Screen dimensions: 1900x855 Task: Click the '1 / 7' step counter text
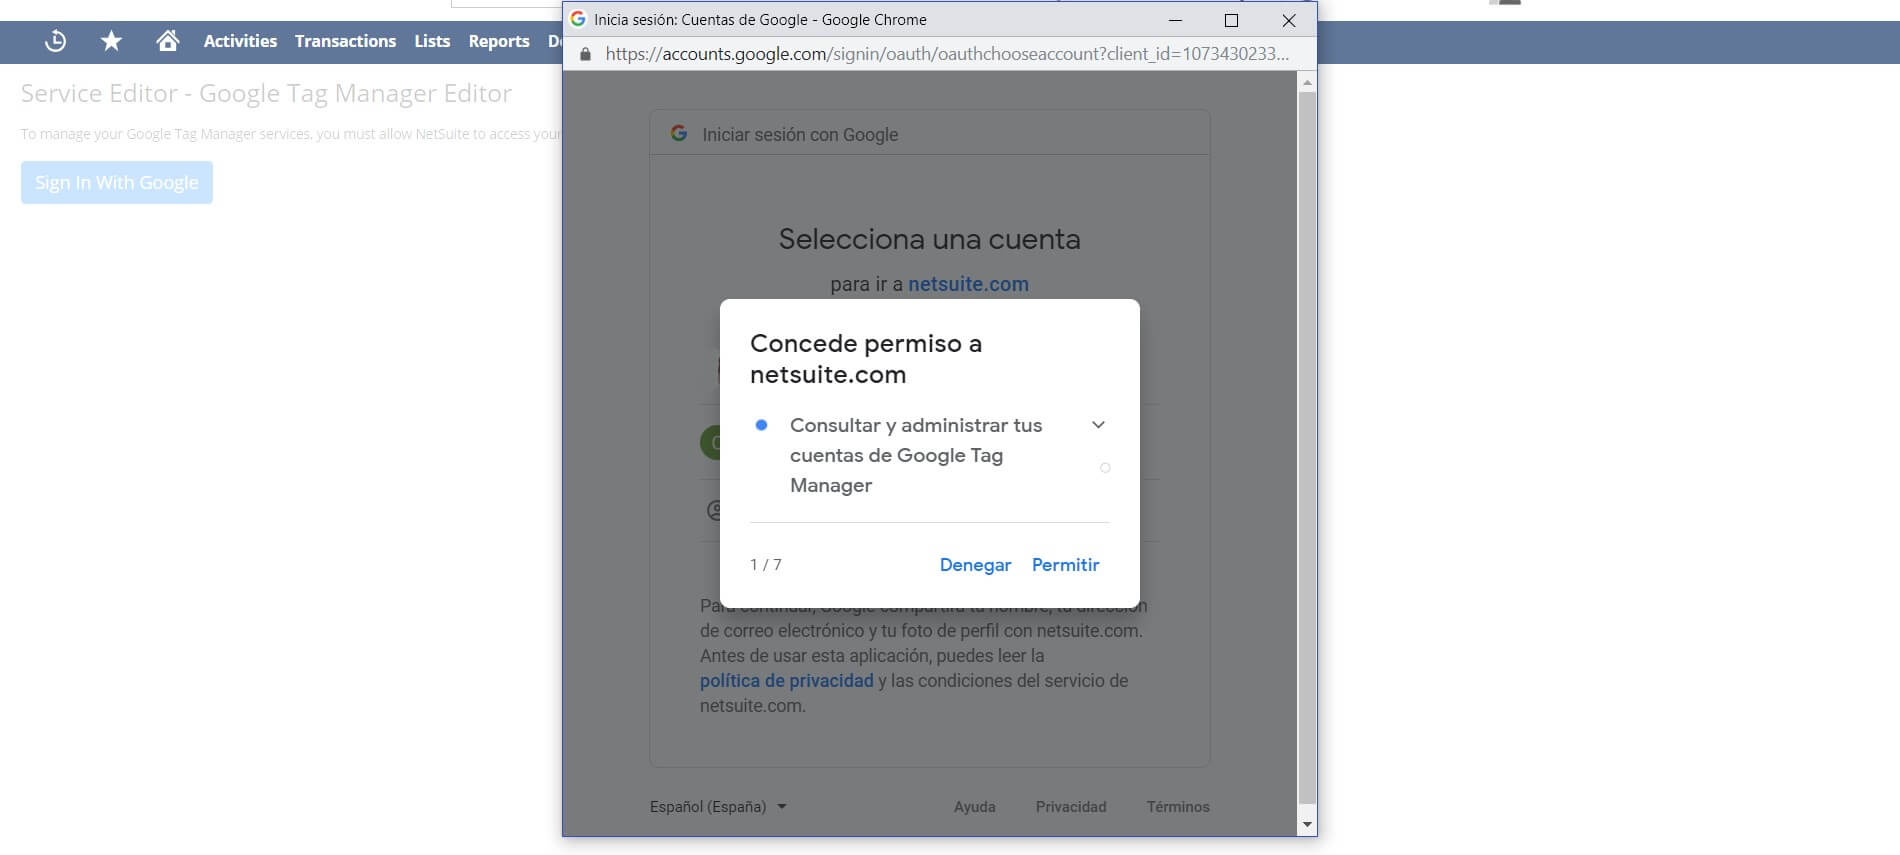pyautogui.click(x=766, y=565)
